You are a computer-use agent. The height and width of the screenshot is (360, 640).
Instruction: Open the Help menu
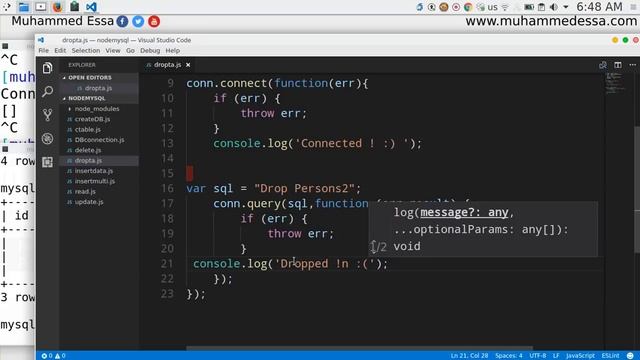[x=172, y=51]
